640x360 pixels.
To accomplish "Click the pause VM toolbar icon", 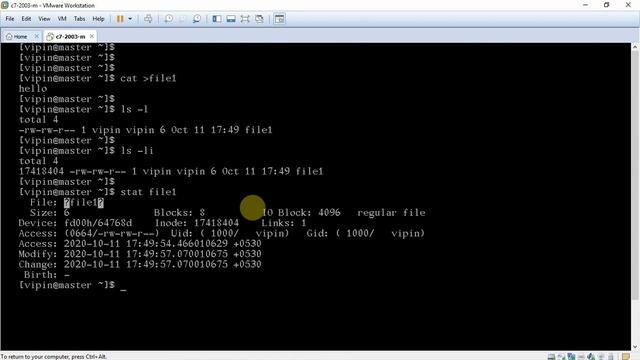I will [120, 19].
